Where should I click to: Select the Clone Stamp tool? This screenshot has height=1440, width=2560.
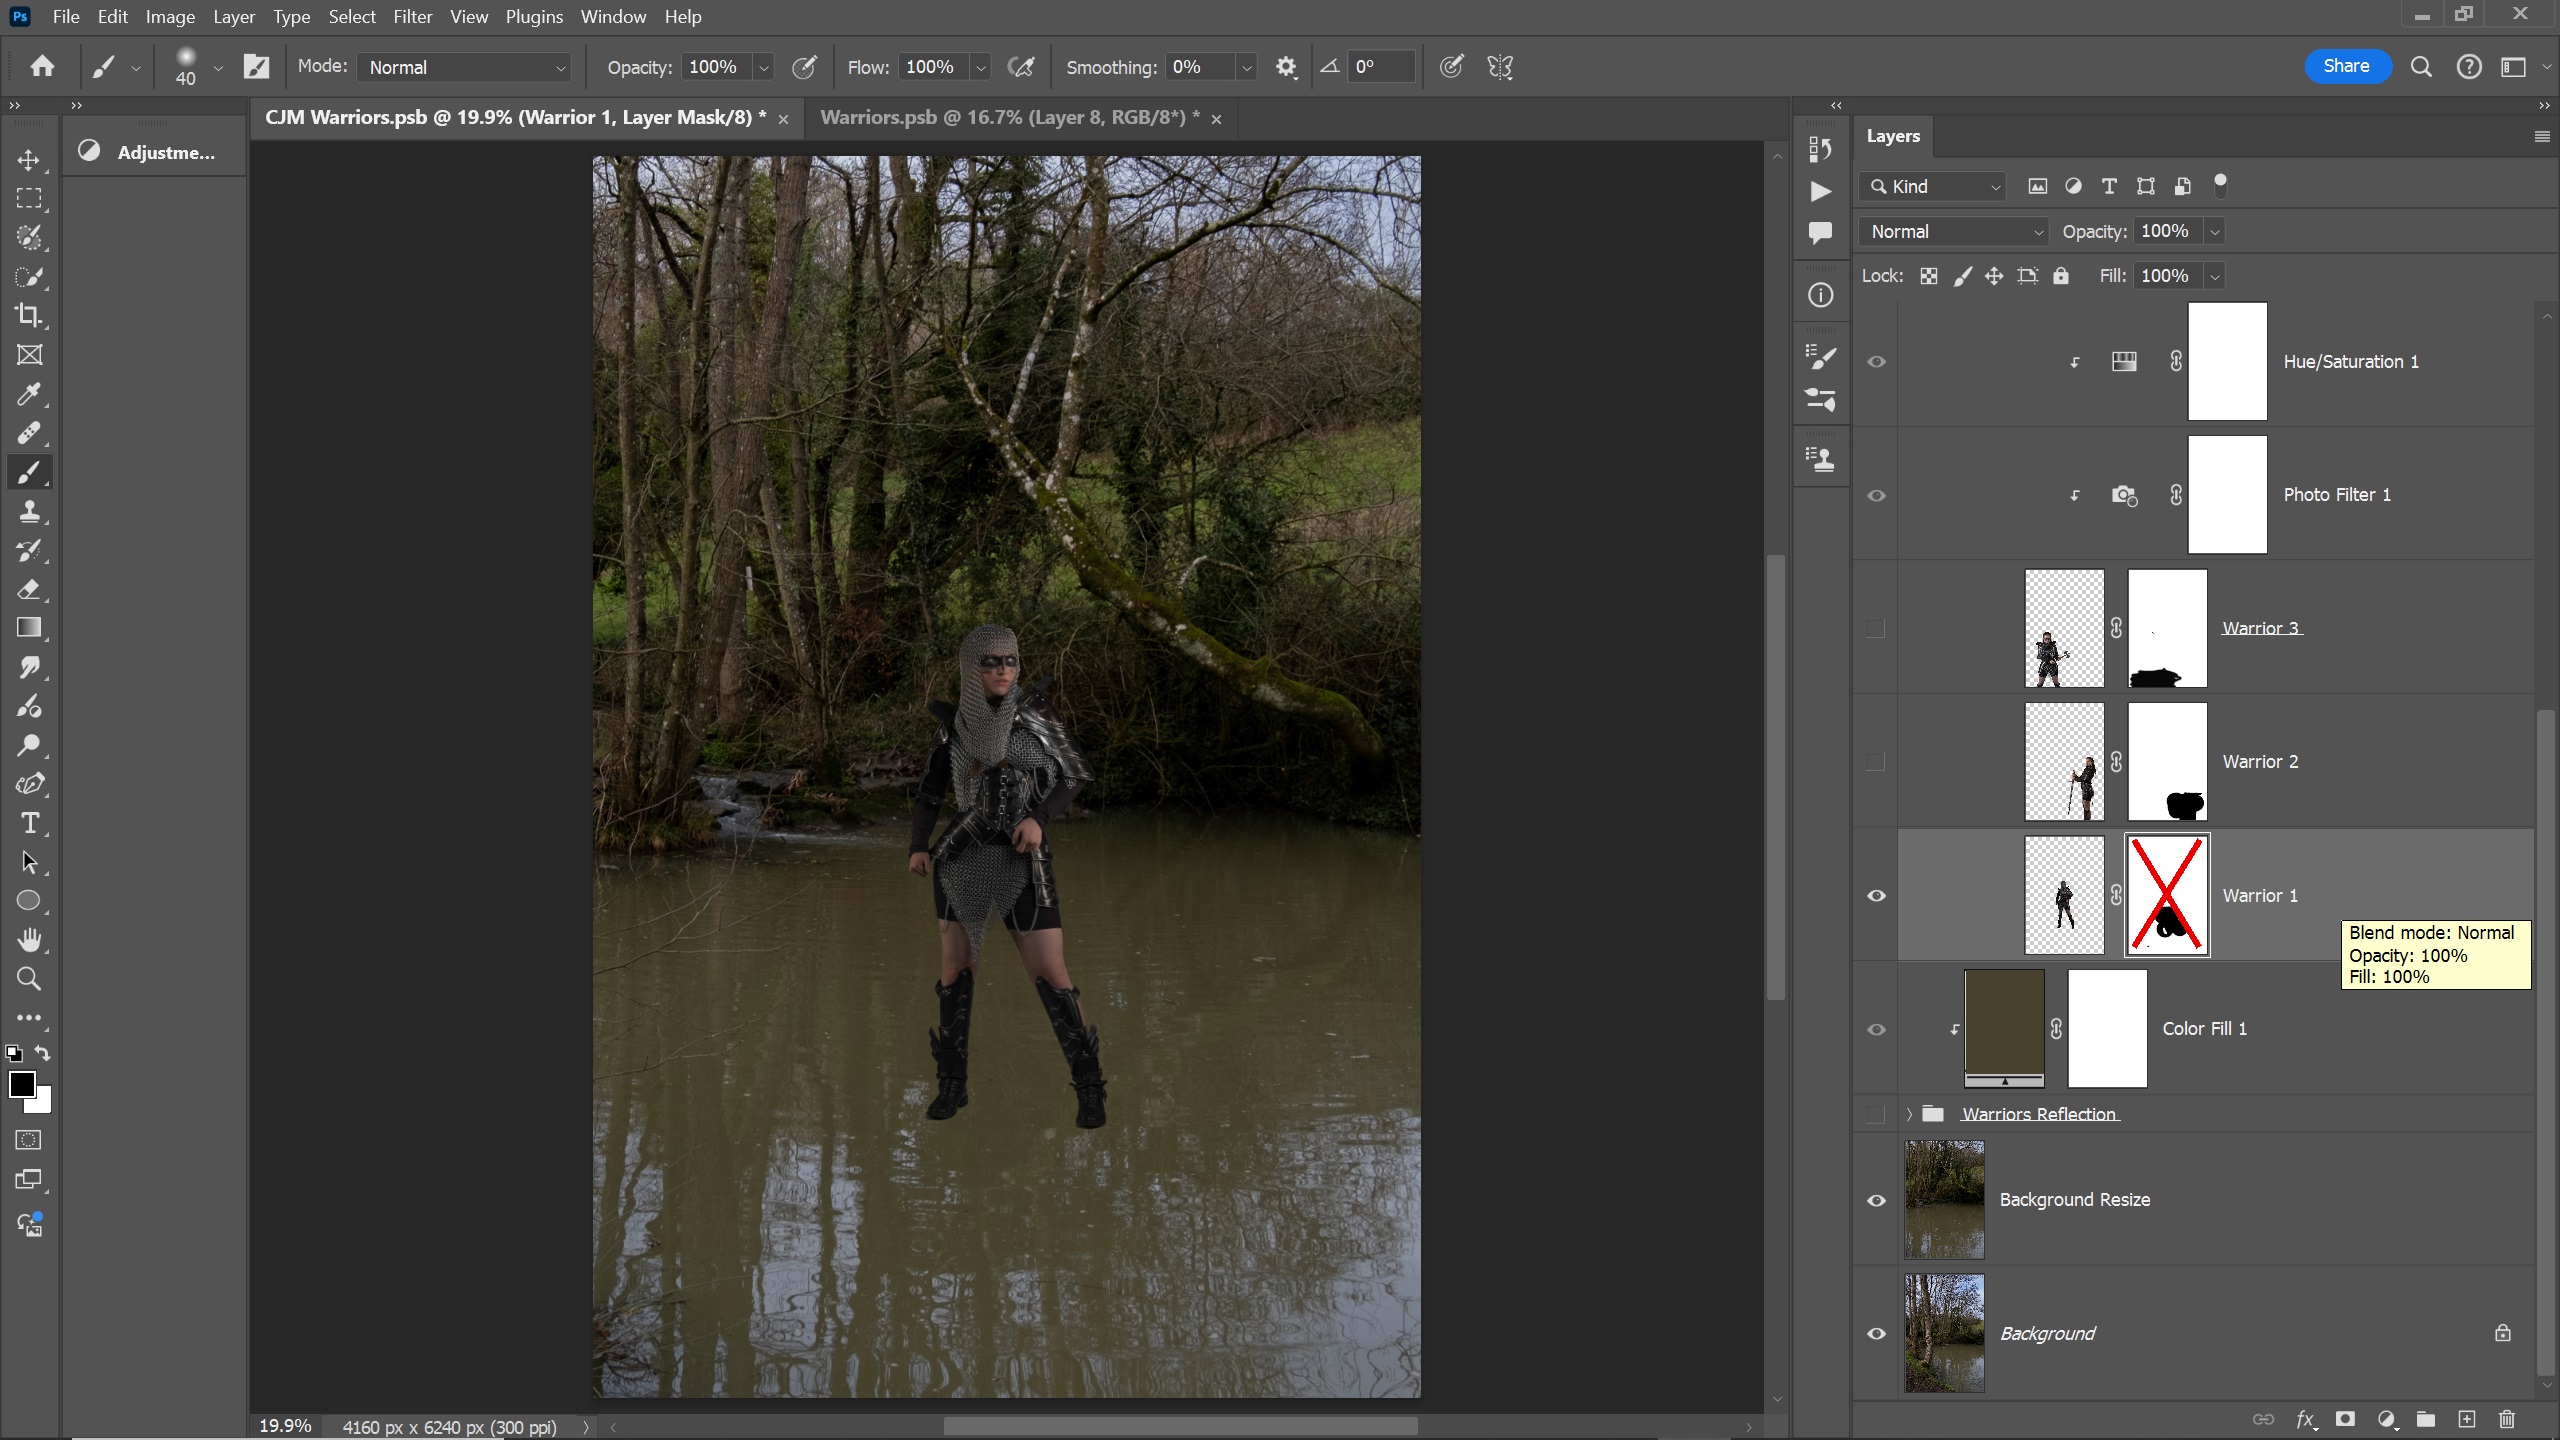click(x=29, y=511)
